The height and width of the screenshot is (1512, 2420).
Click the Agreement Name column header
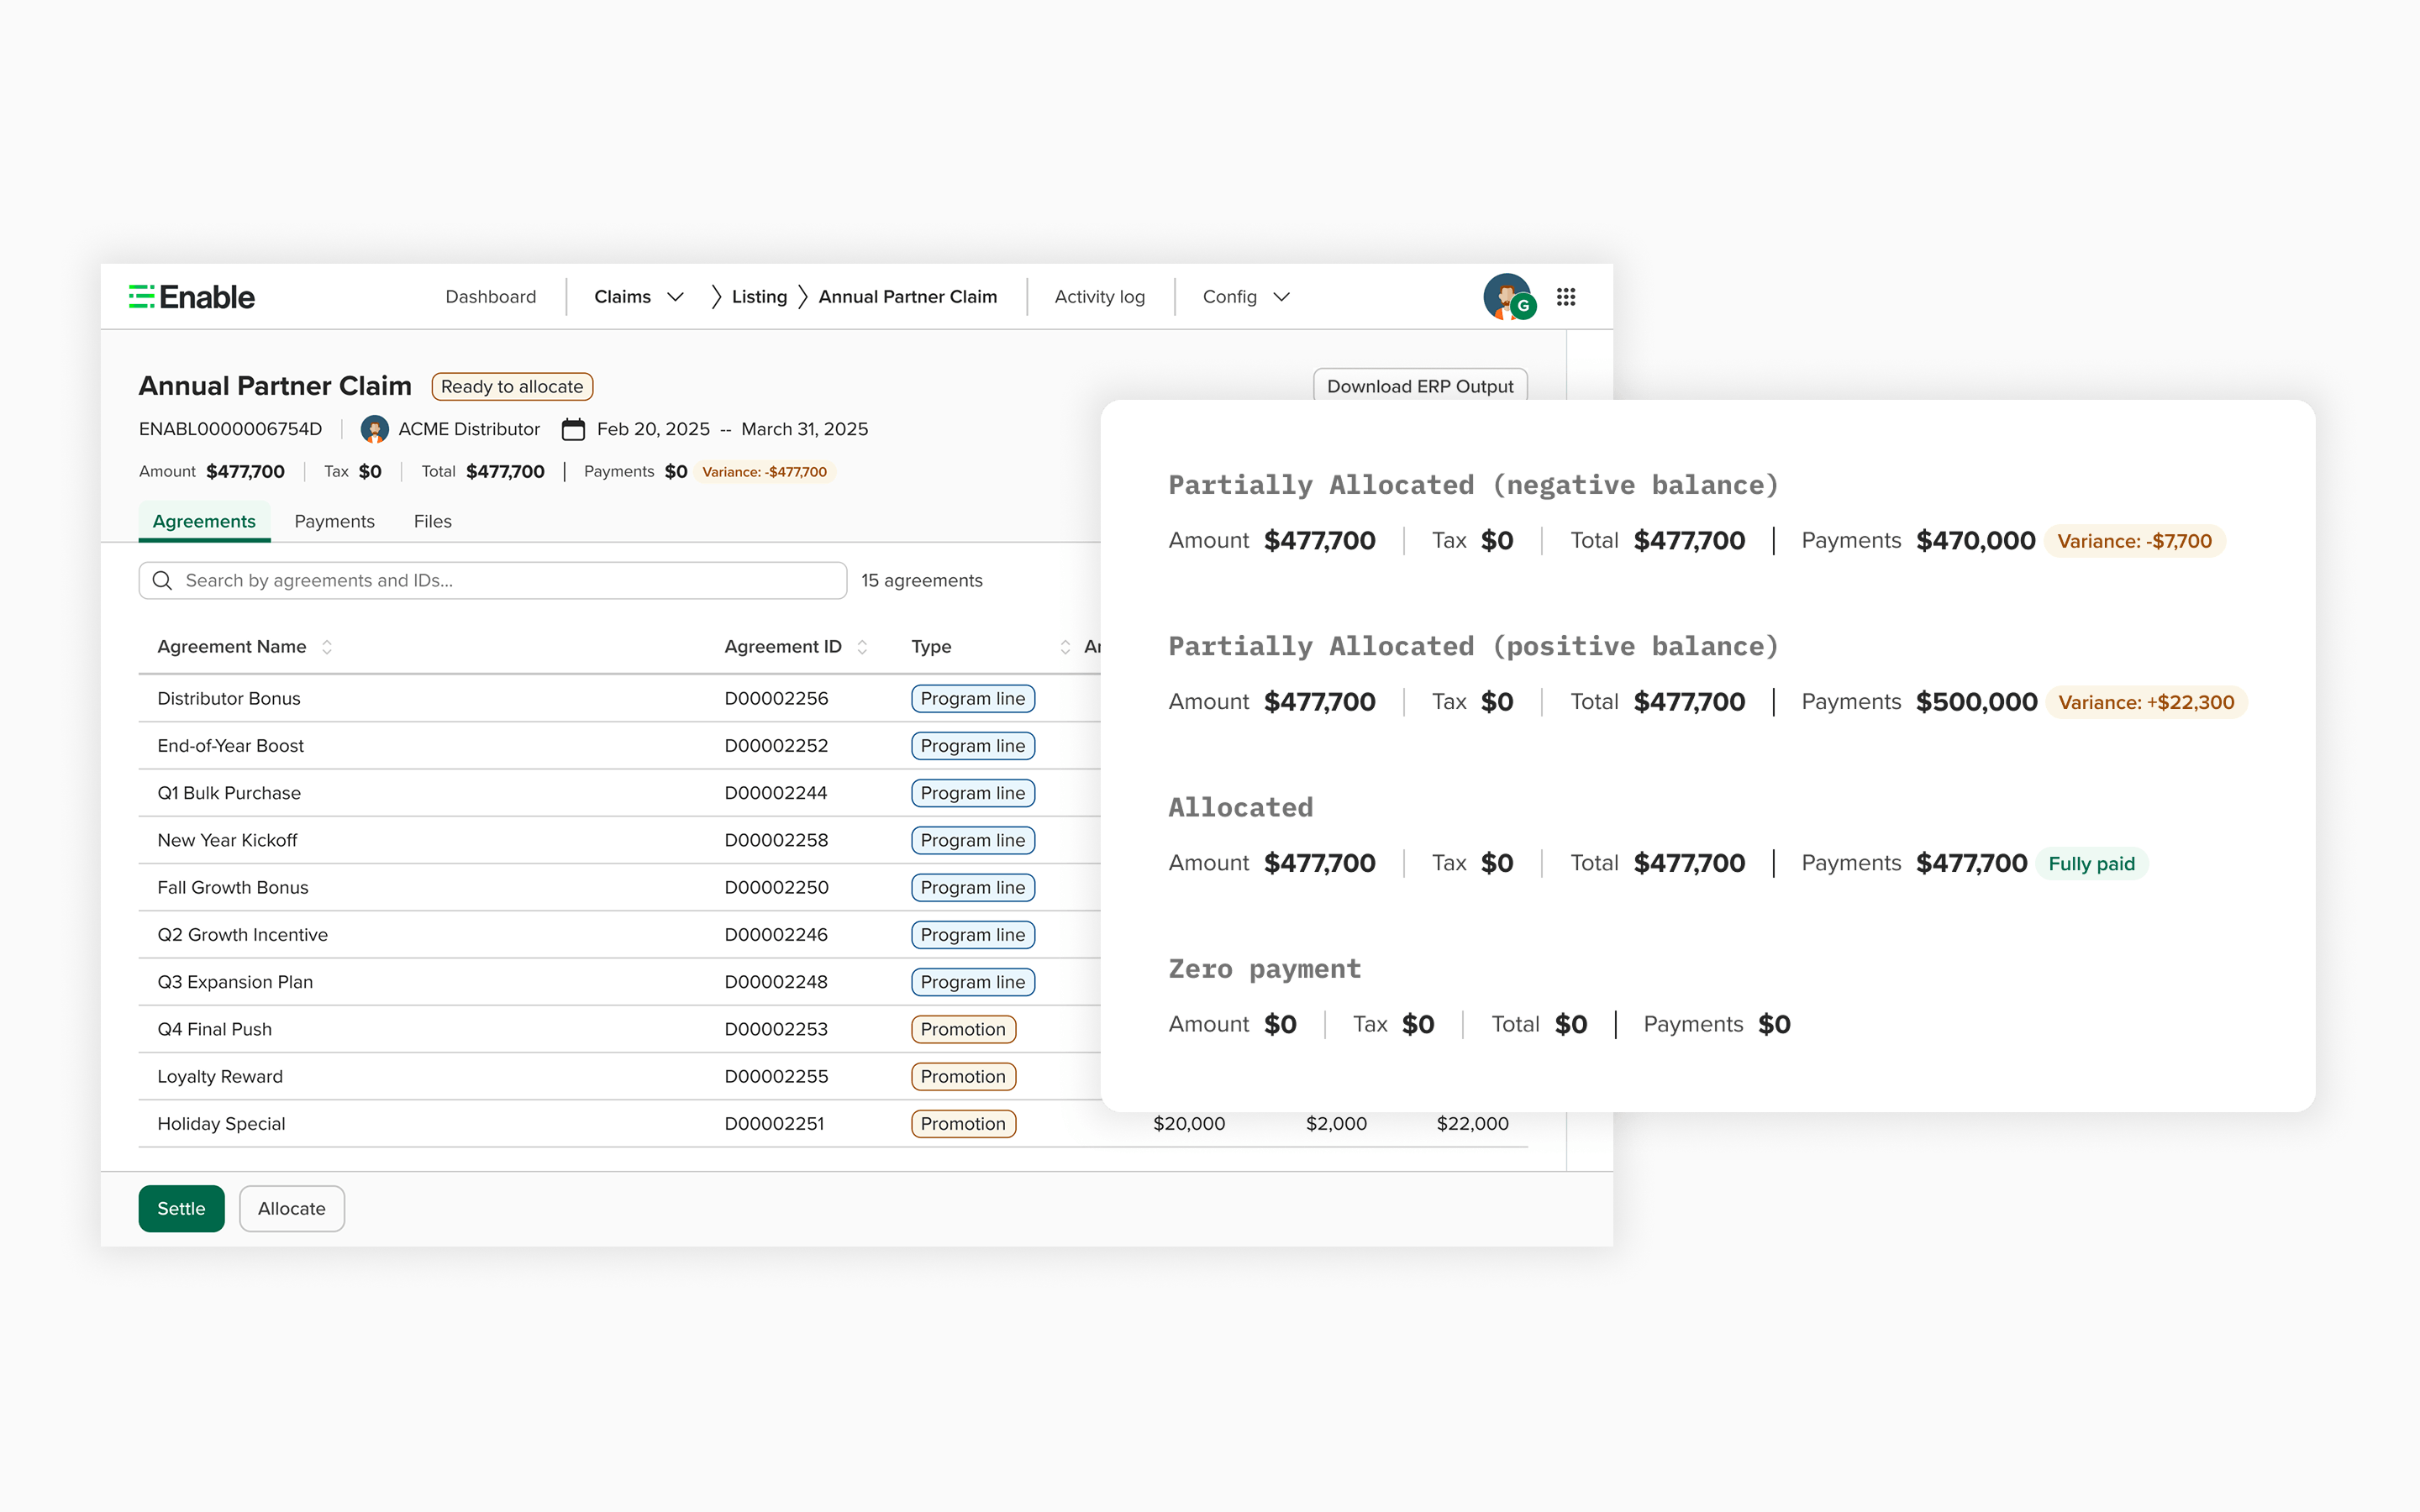click(x=232, y=647)
